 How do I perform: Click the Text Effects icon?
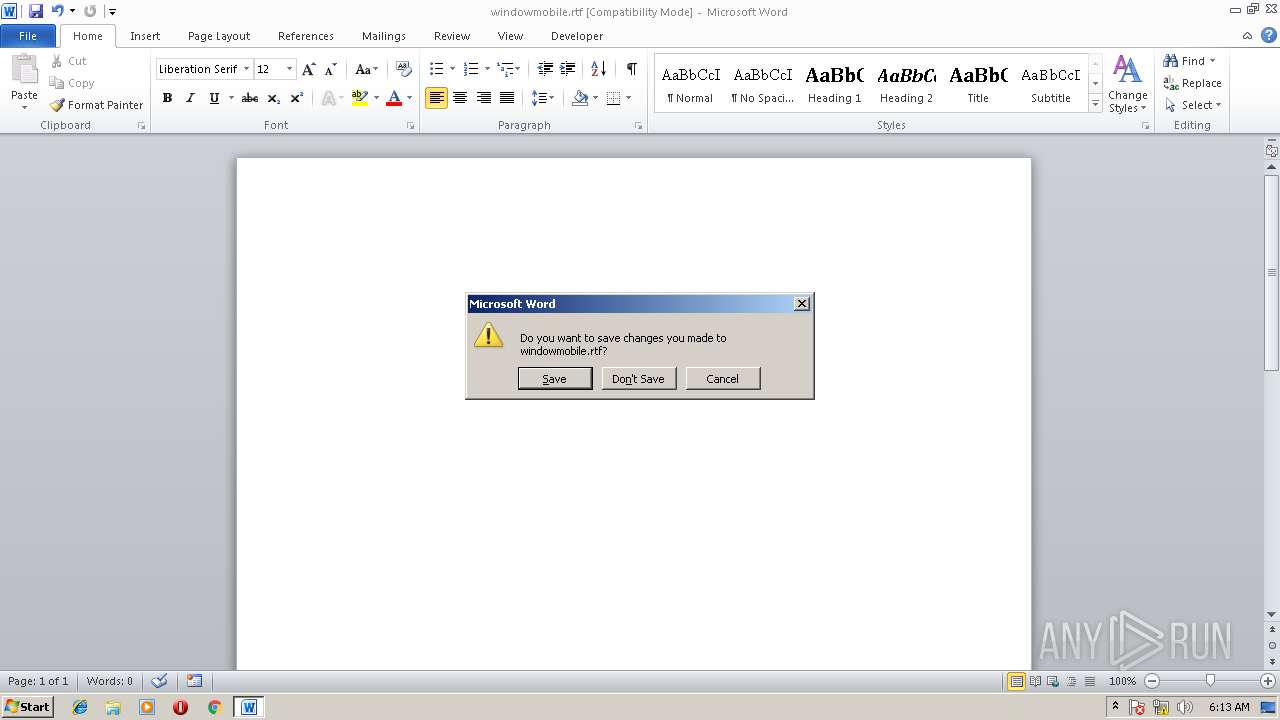pyautogui.click(x=327, y=98)
